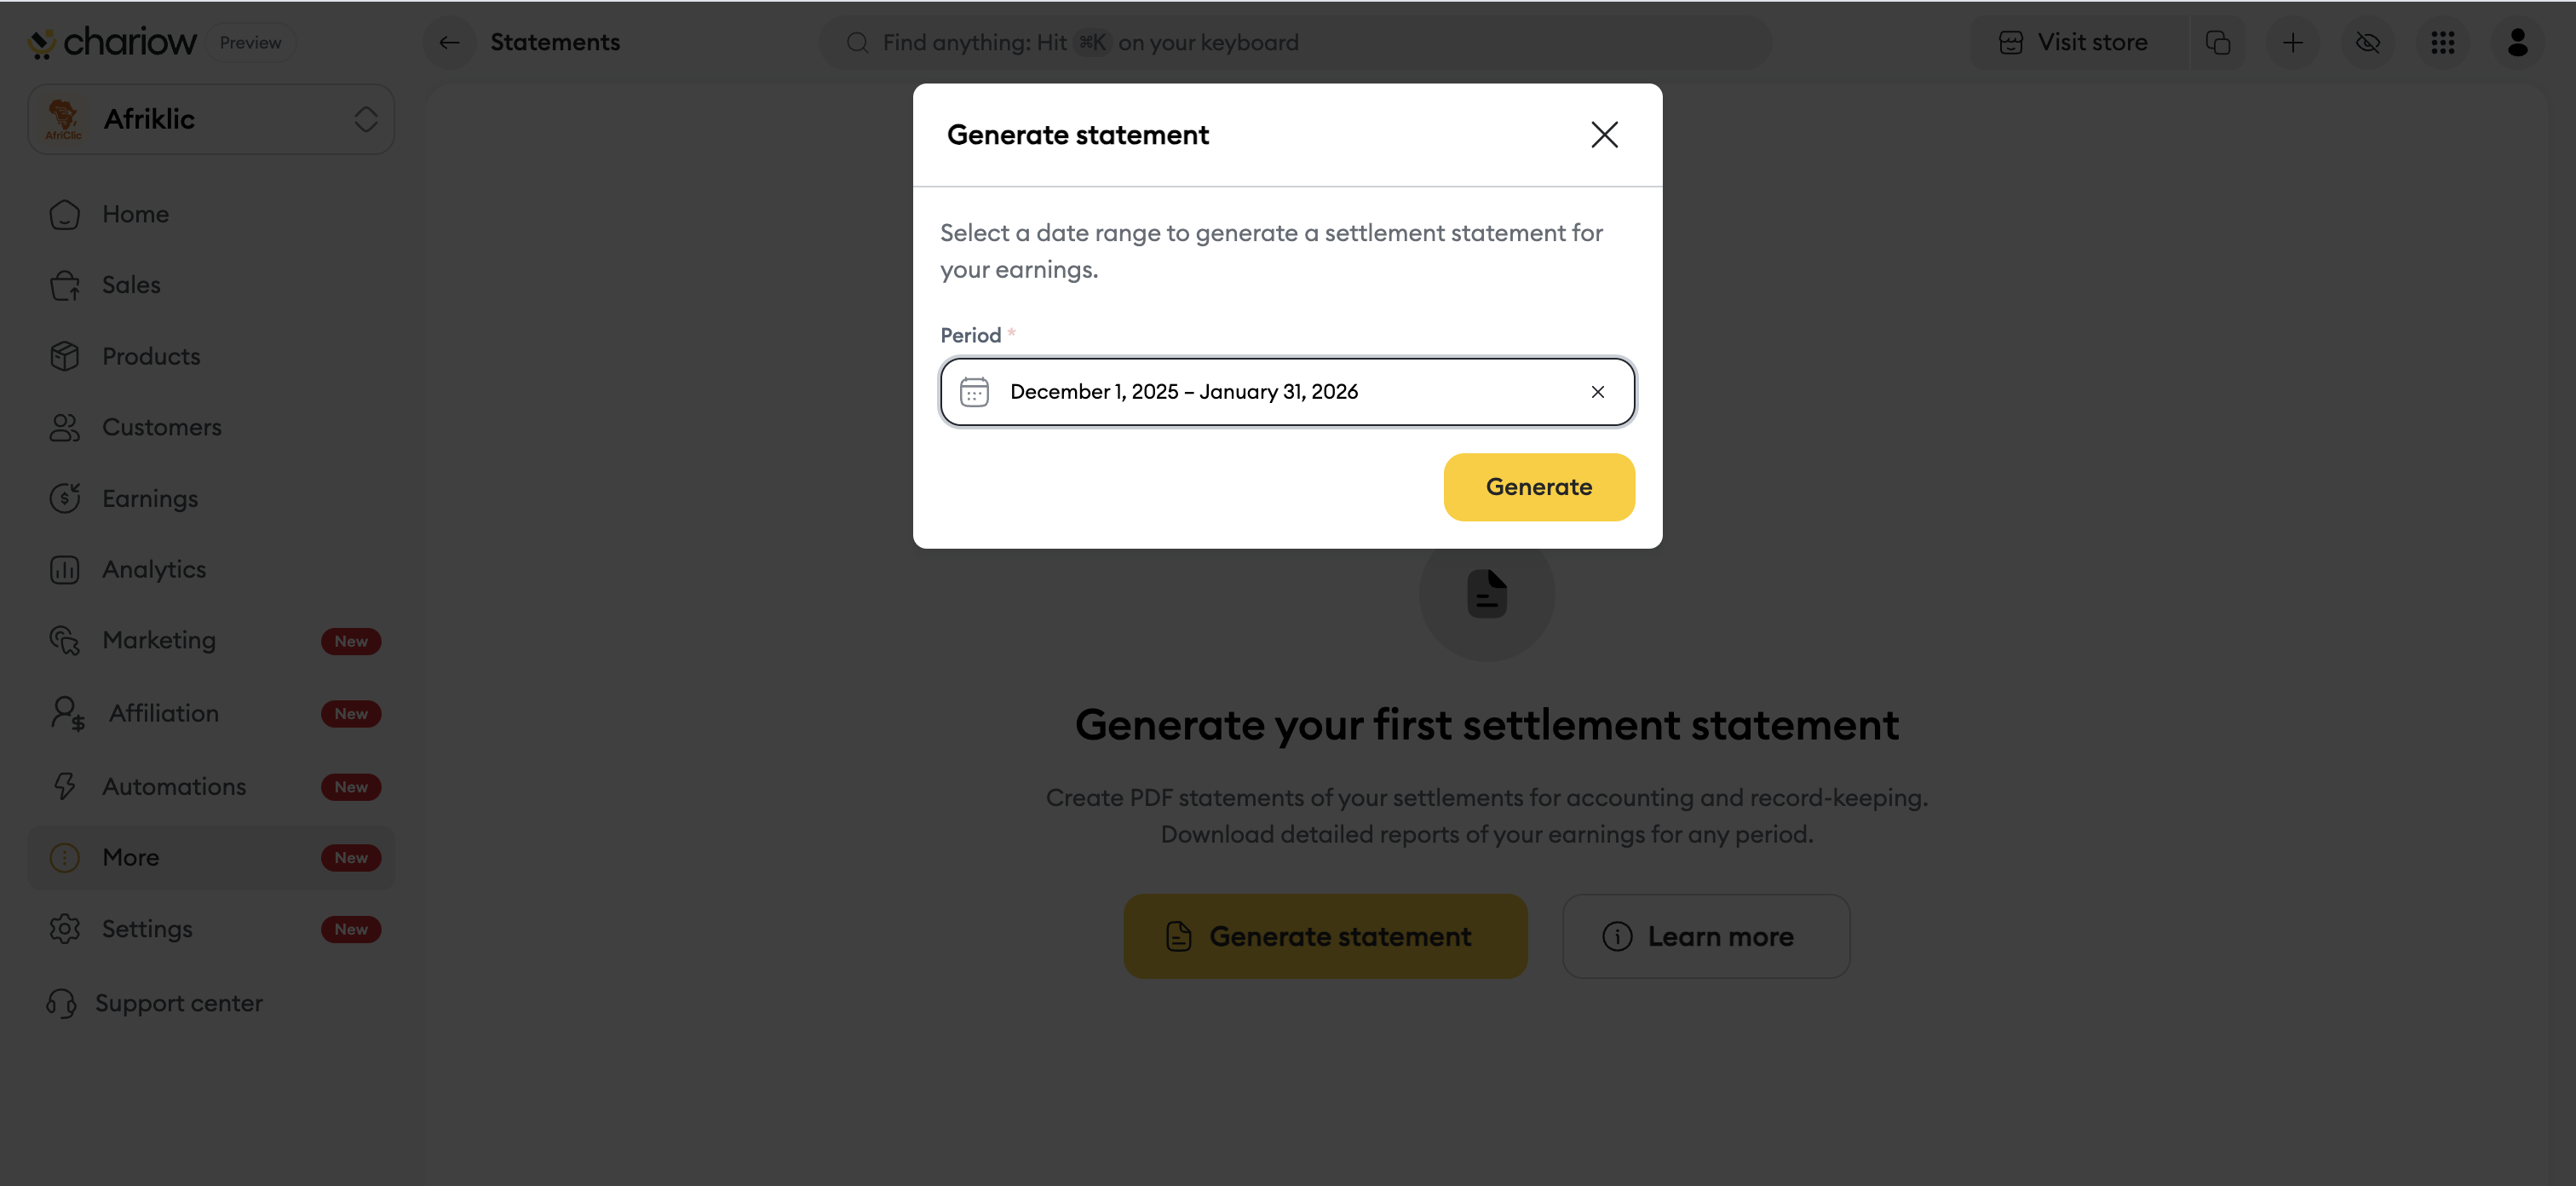The width and height of the screenshot is (2576, 1186).
Task: Open the Support center link
Action: click(179, 1003)
